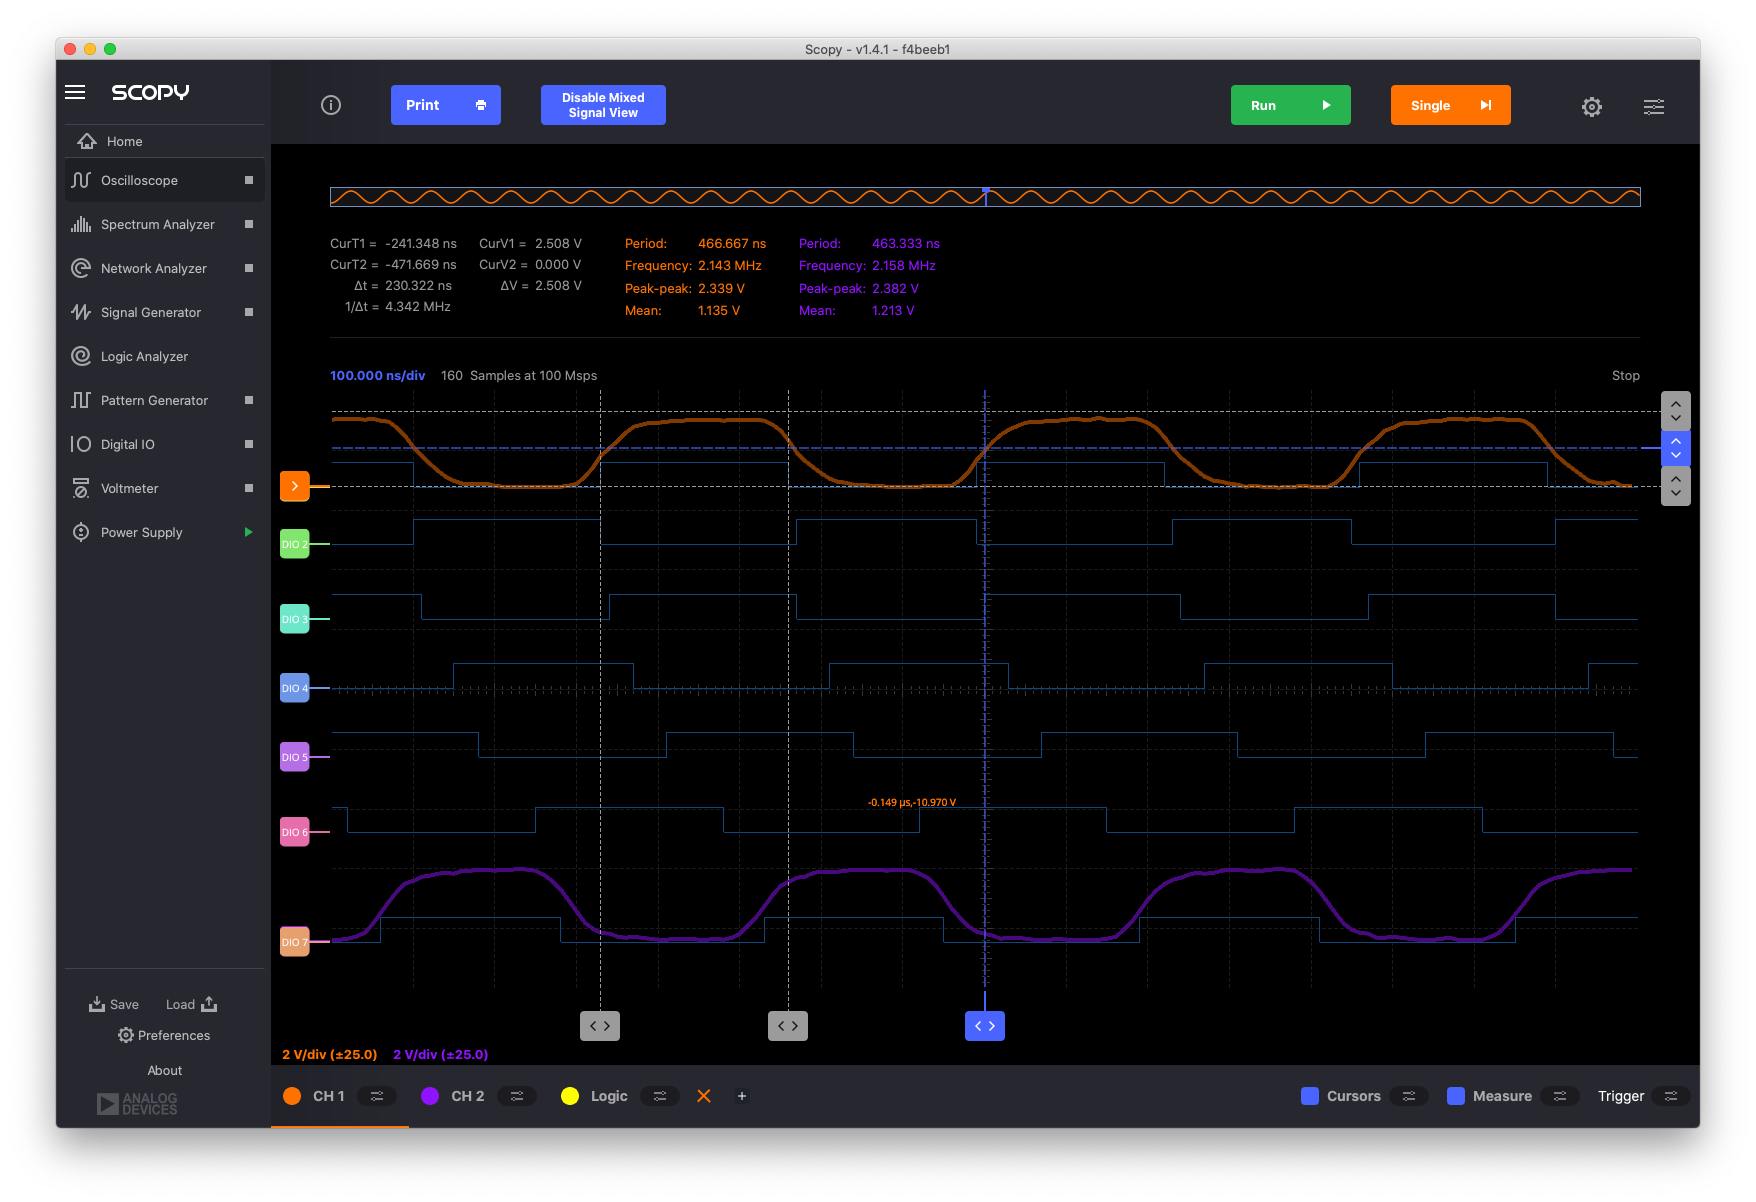Open Logic Analyzer instrument
The width and height of the screenshot is (1756, 1202).
pos(164,356)
